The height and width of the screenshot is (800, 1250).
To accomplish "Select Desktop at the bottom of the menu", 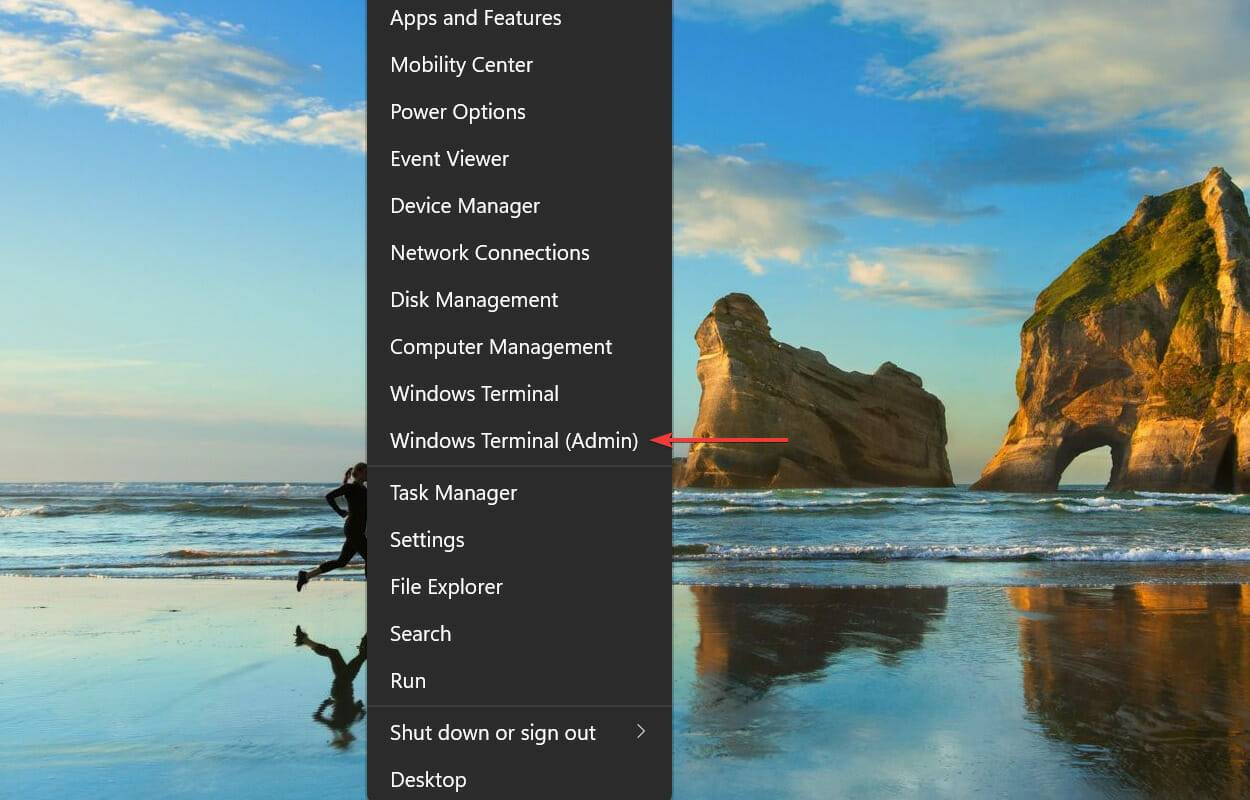I will 428,779.
